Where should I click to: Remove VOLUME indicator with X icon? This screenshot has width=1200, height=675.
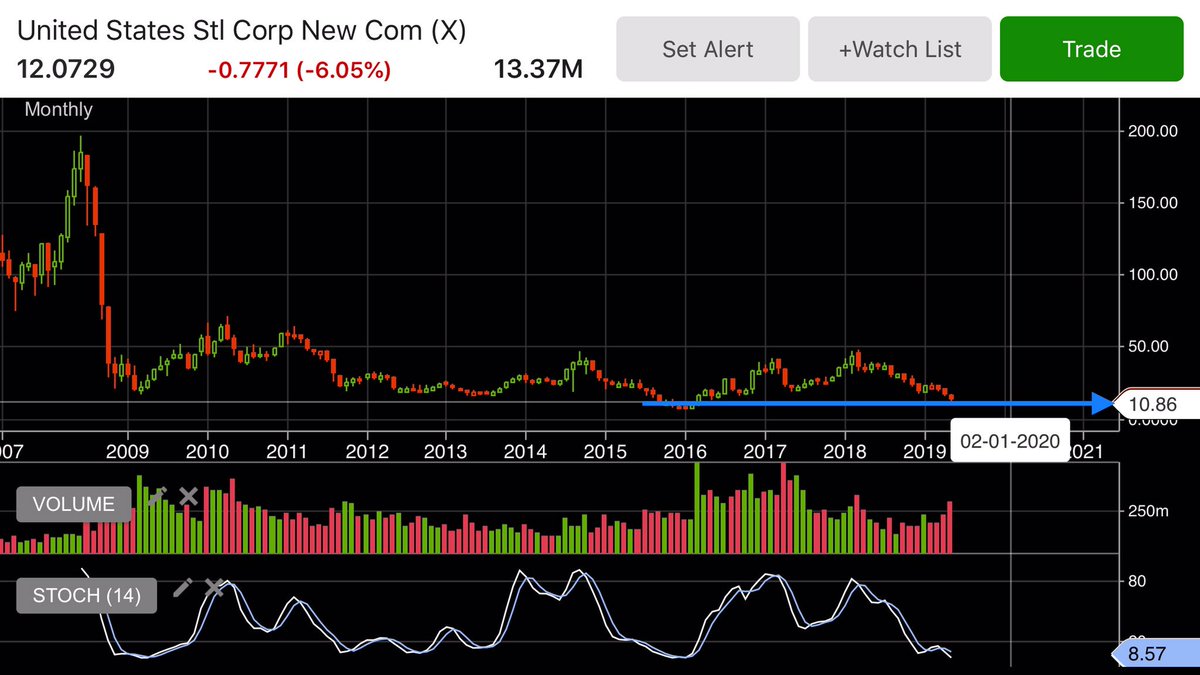pos(188,495)
